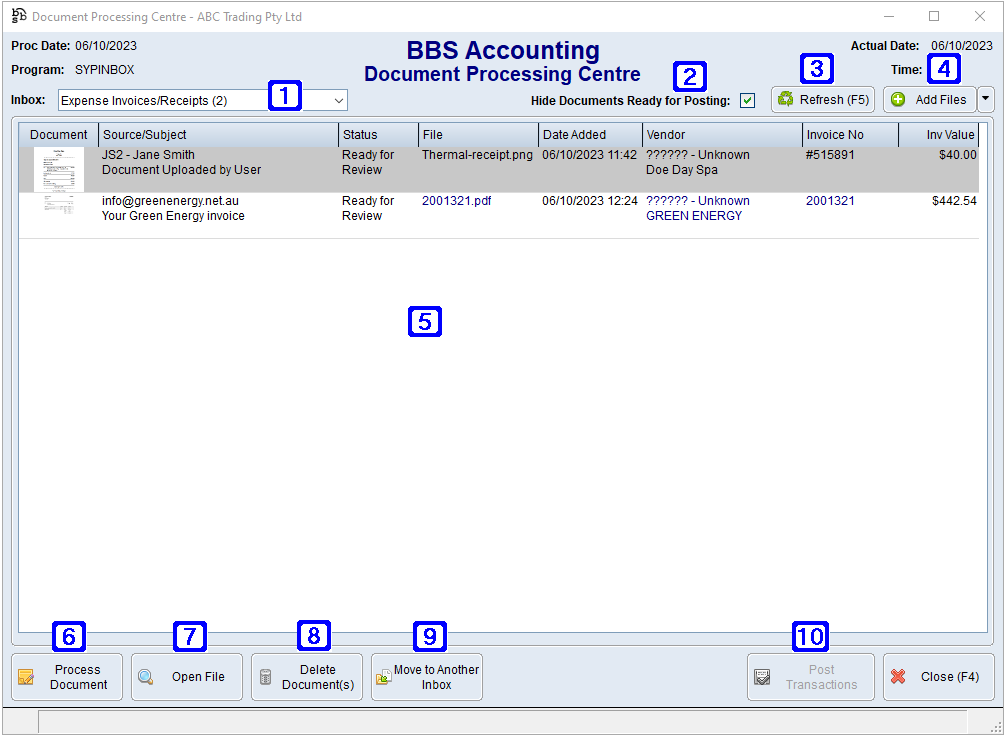1006x736 pixels.
Task: Click the Open File magnifier icon
Action: (147, 677)
